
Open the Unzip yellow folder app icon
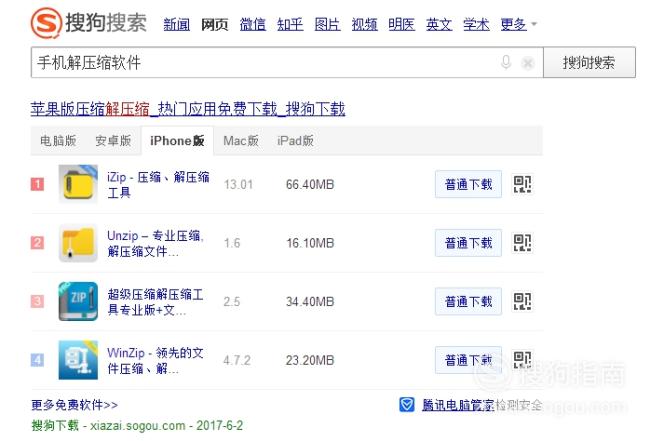pyautogui.click(x=78, y=243)
